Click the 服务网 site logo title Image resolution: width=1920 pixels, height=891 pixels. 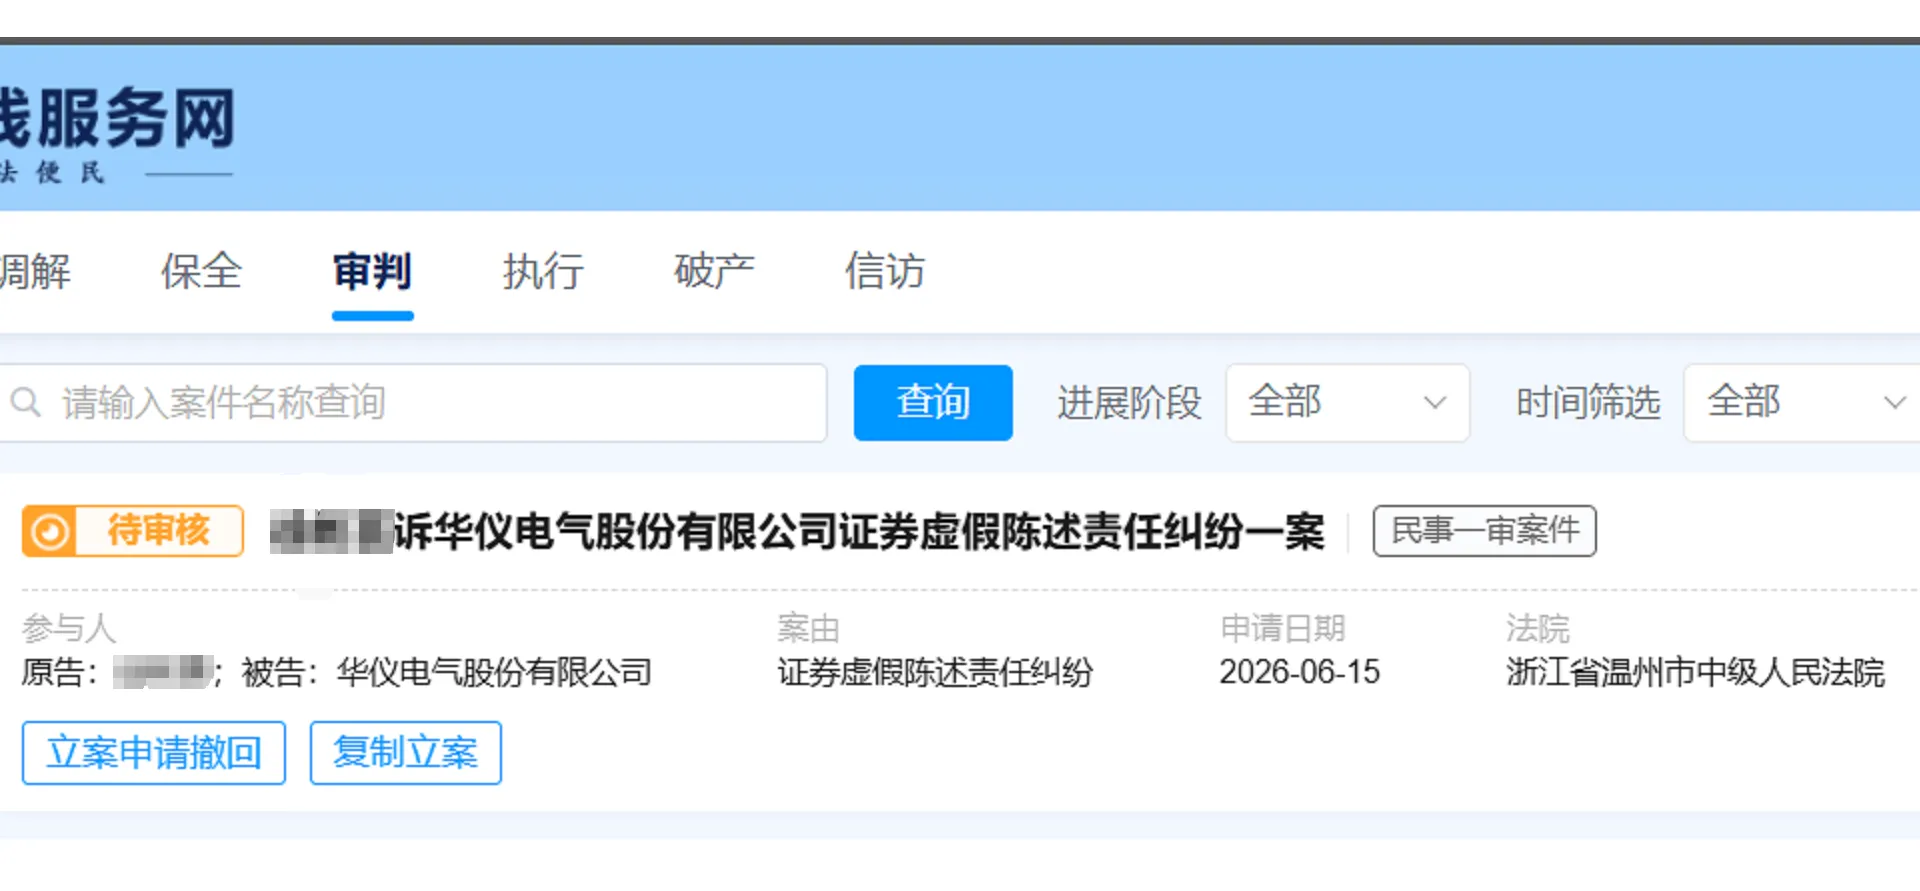(117, 118)
